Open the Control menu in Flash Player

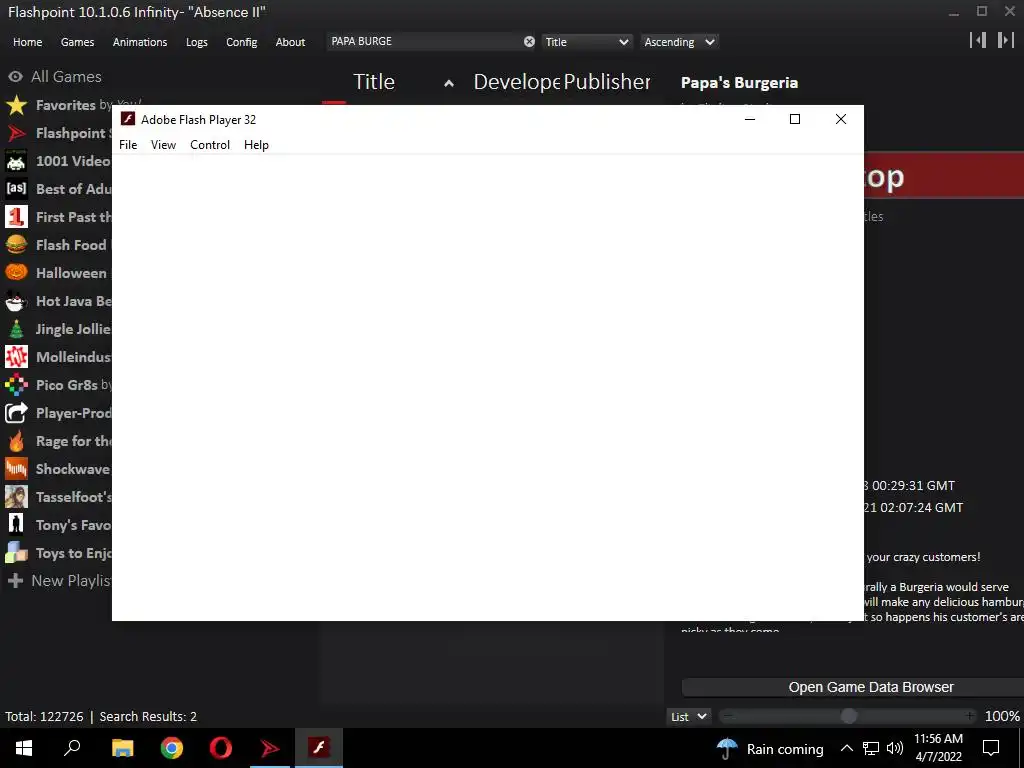(x=210, y=145)
